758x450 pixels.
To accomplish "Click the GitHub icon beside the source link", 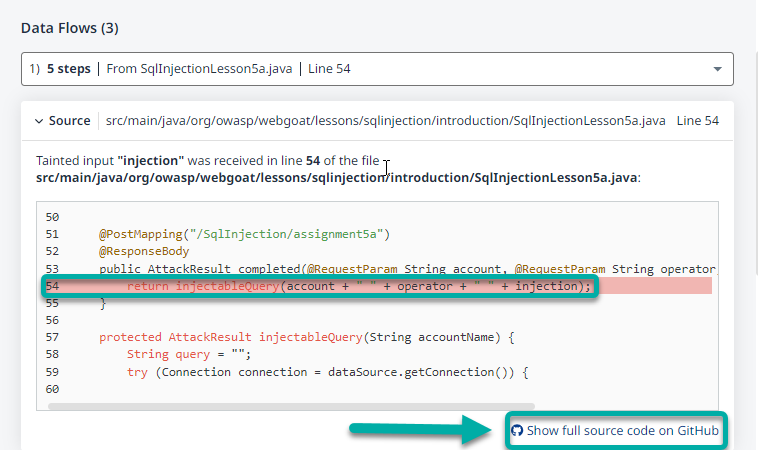I will click(x=516, y=431).
